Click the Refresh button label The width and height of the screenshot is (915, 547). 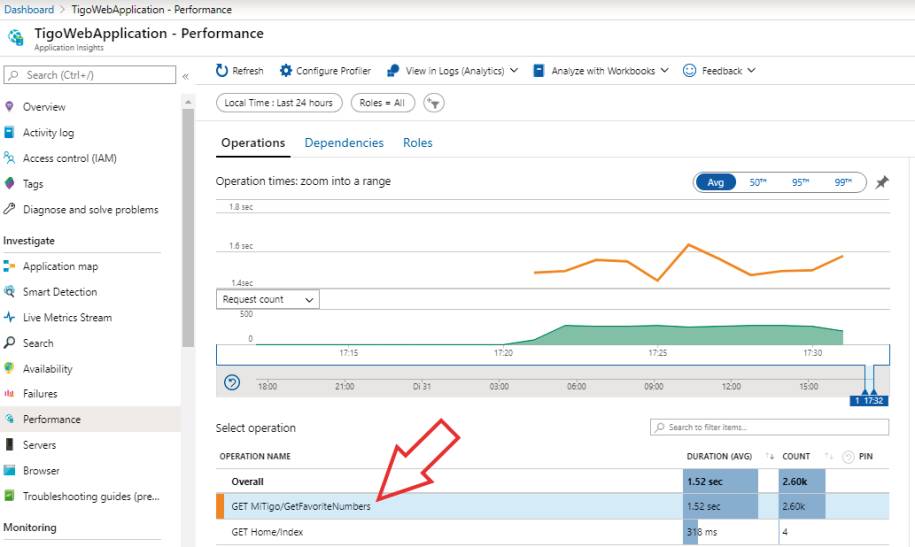point(247,71)
